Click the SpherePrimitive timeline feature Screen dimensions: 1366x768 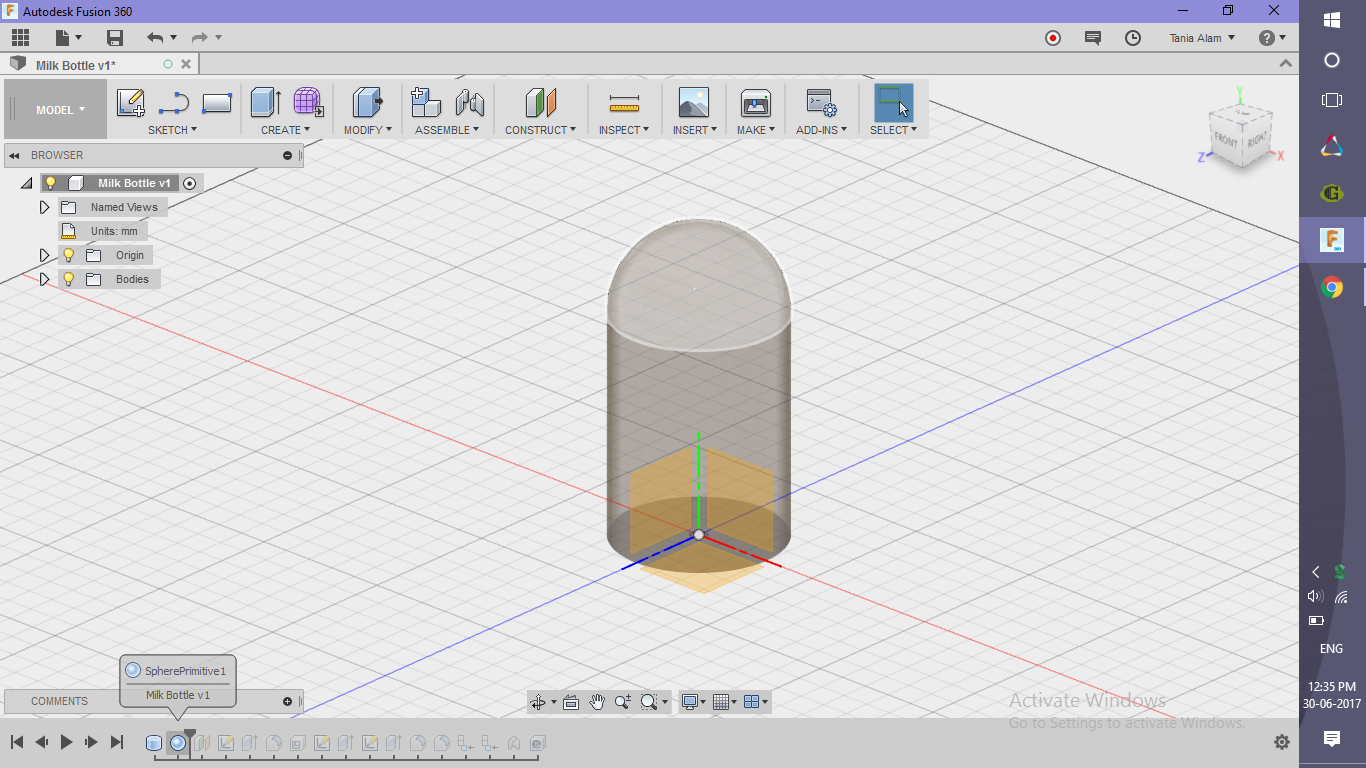[x=177, y=743]
